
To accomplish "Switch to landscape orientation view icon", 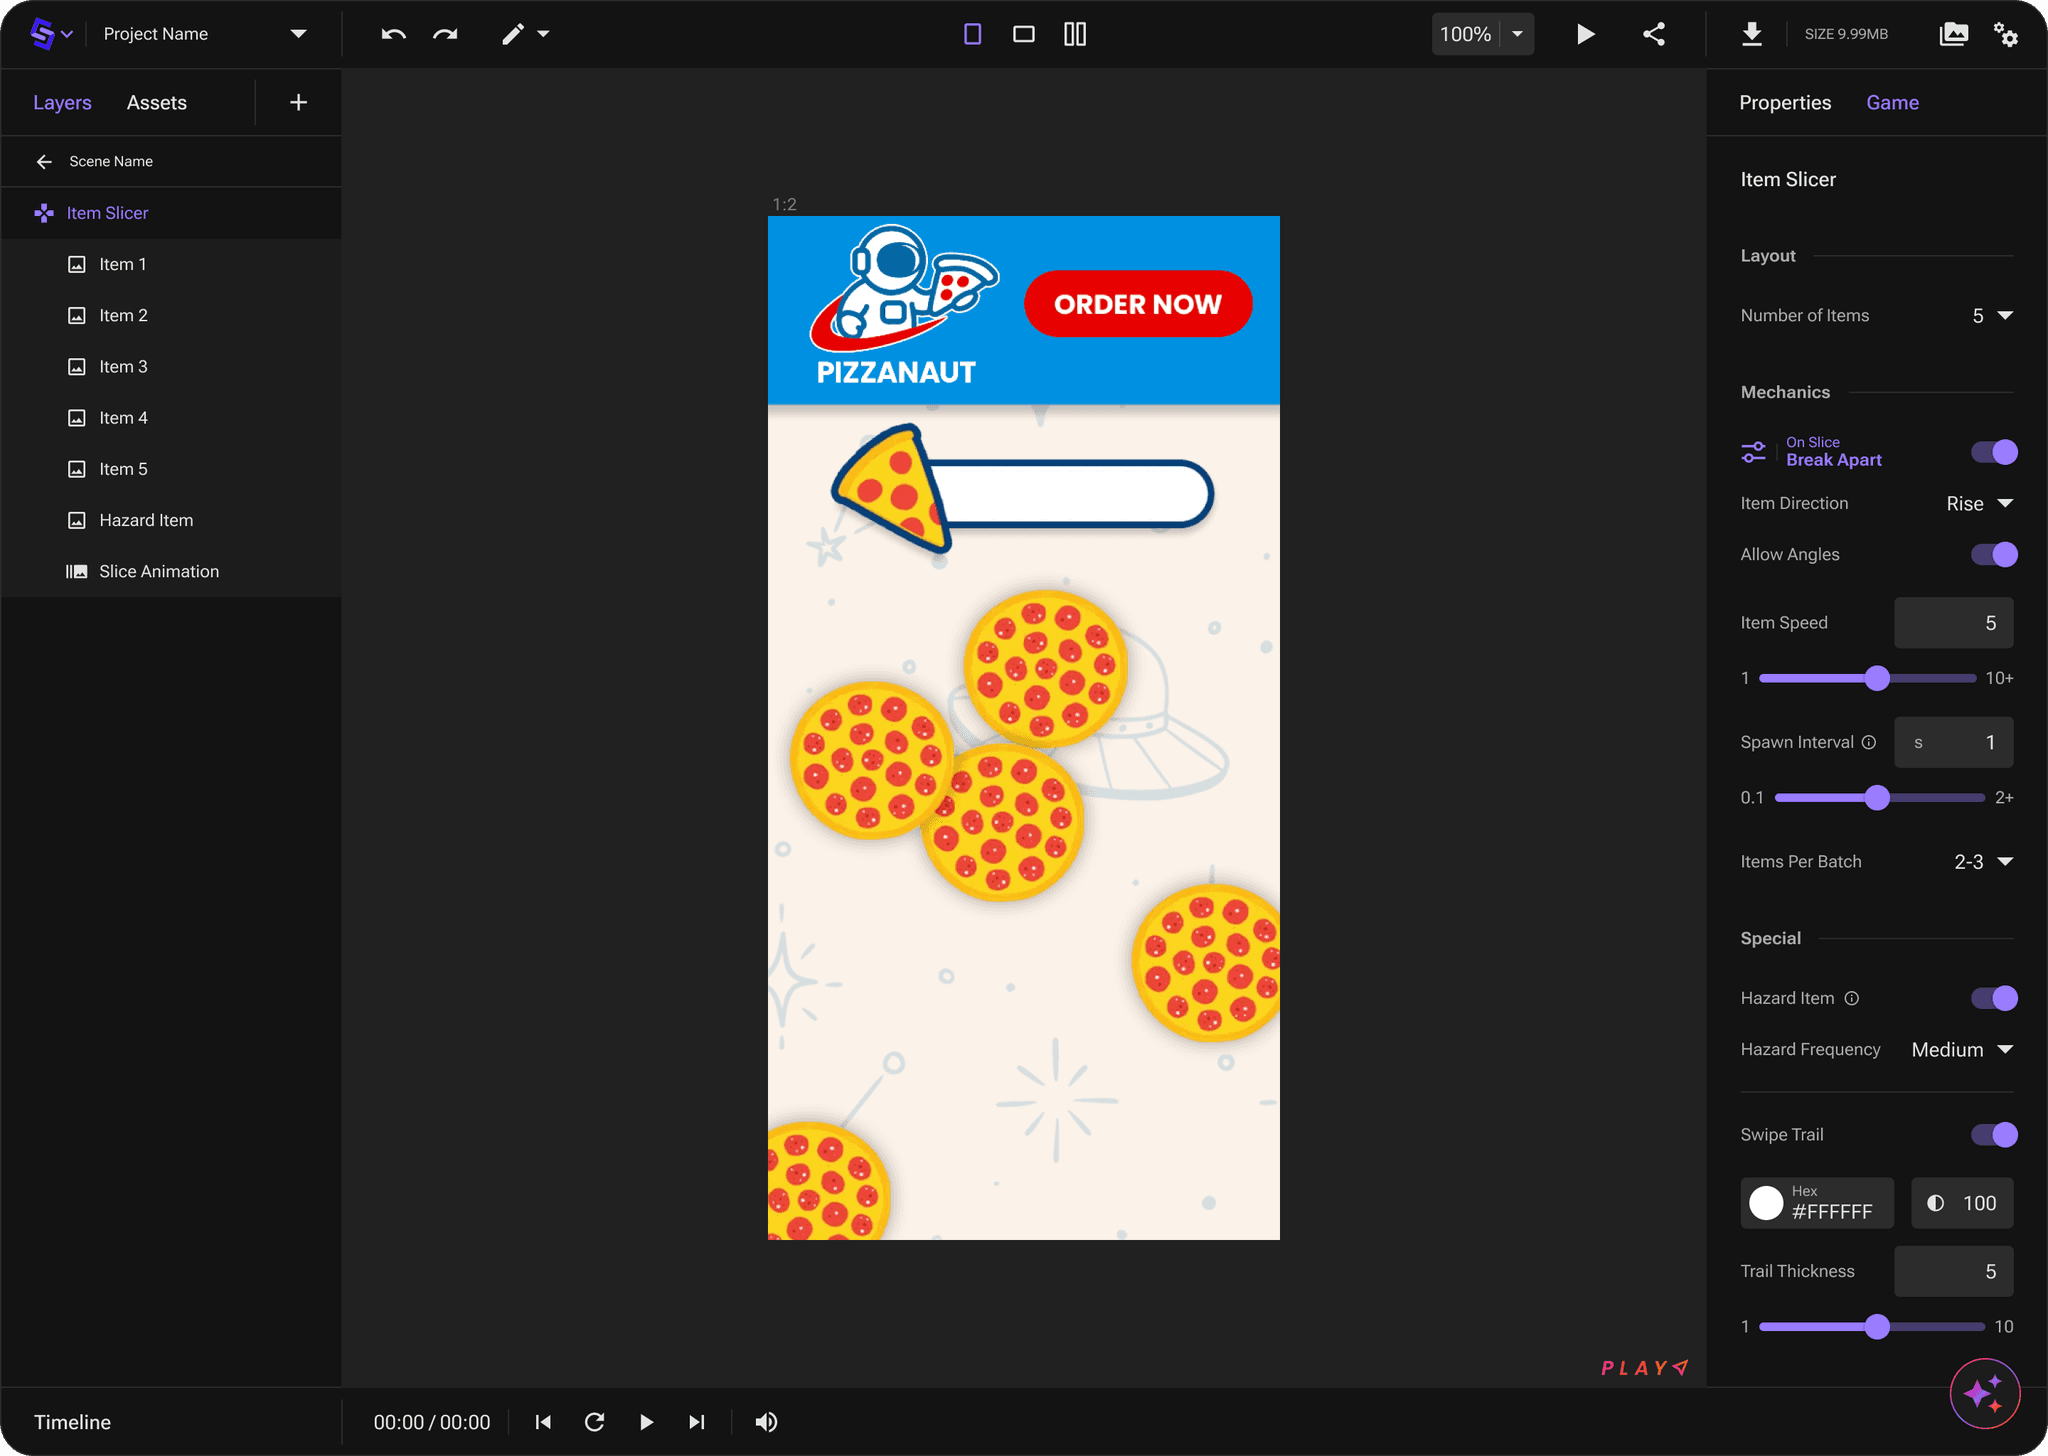I will (1023, 34).
